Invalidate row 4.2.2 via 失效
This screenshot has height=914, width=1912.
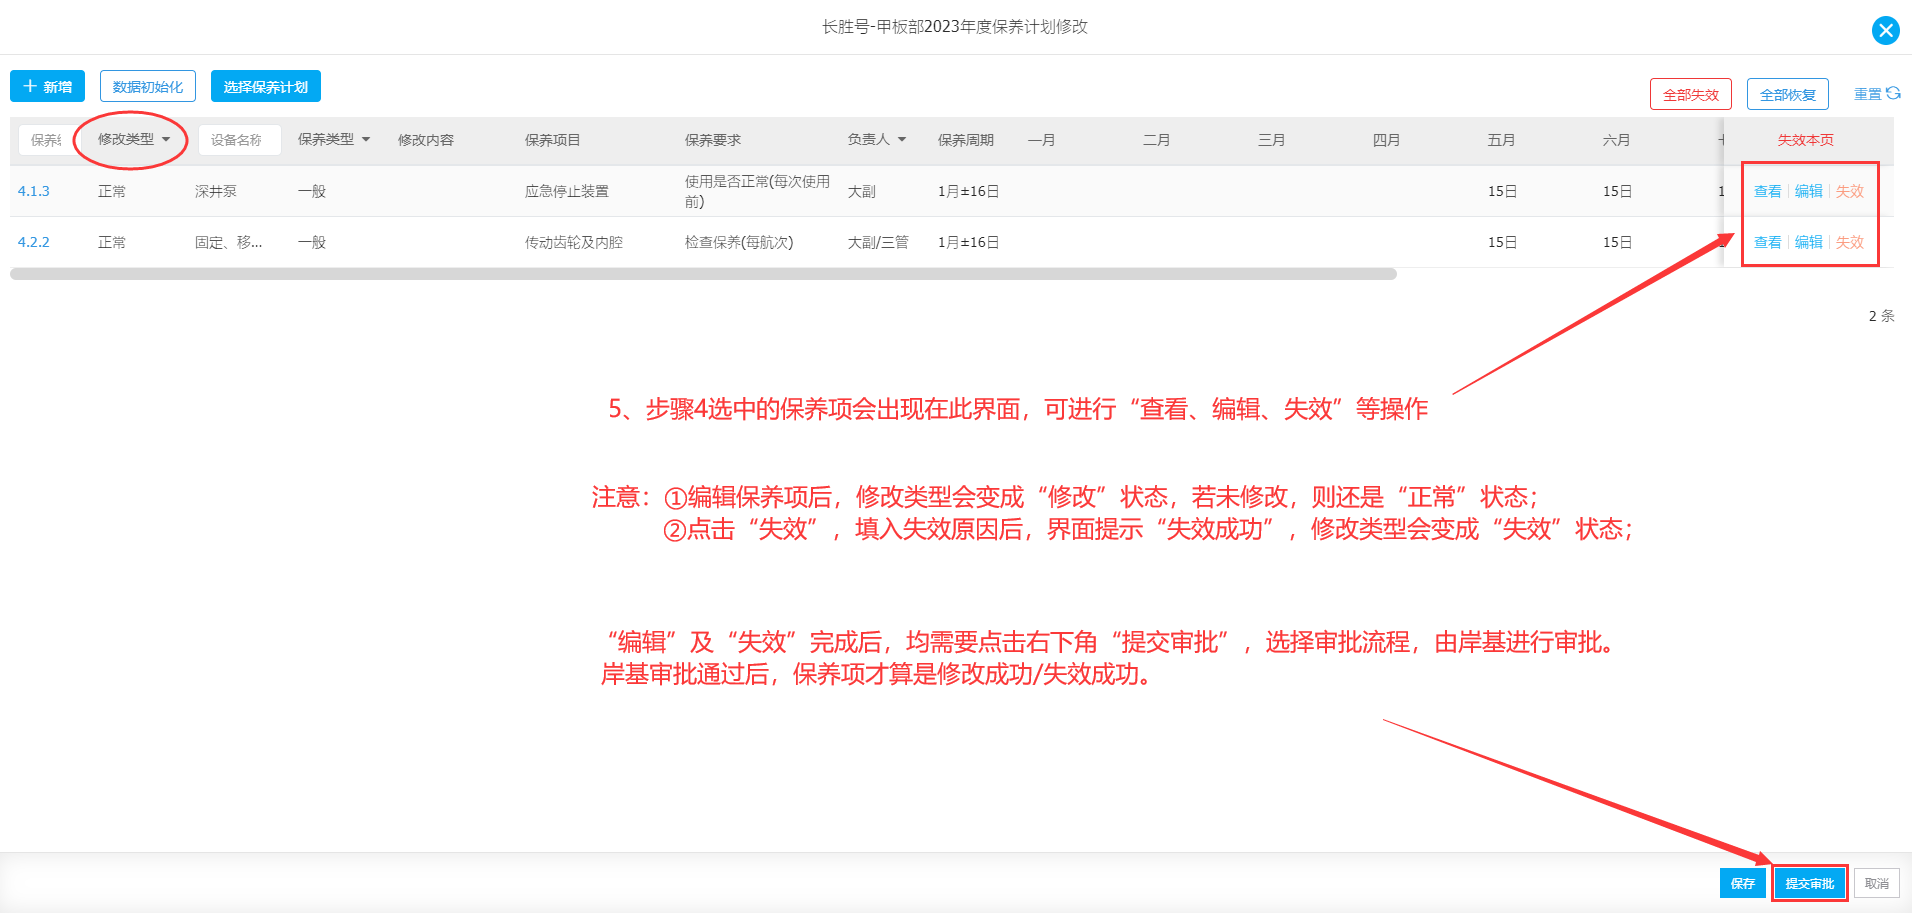coord(1849,242)
